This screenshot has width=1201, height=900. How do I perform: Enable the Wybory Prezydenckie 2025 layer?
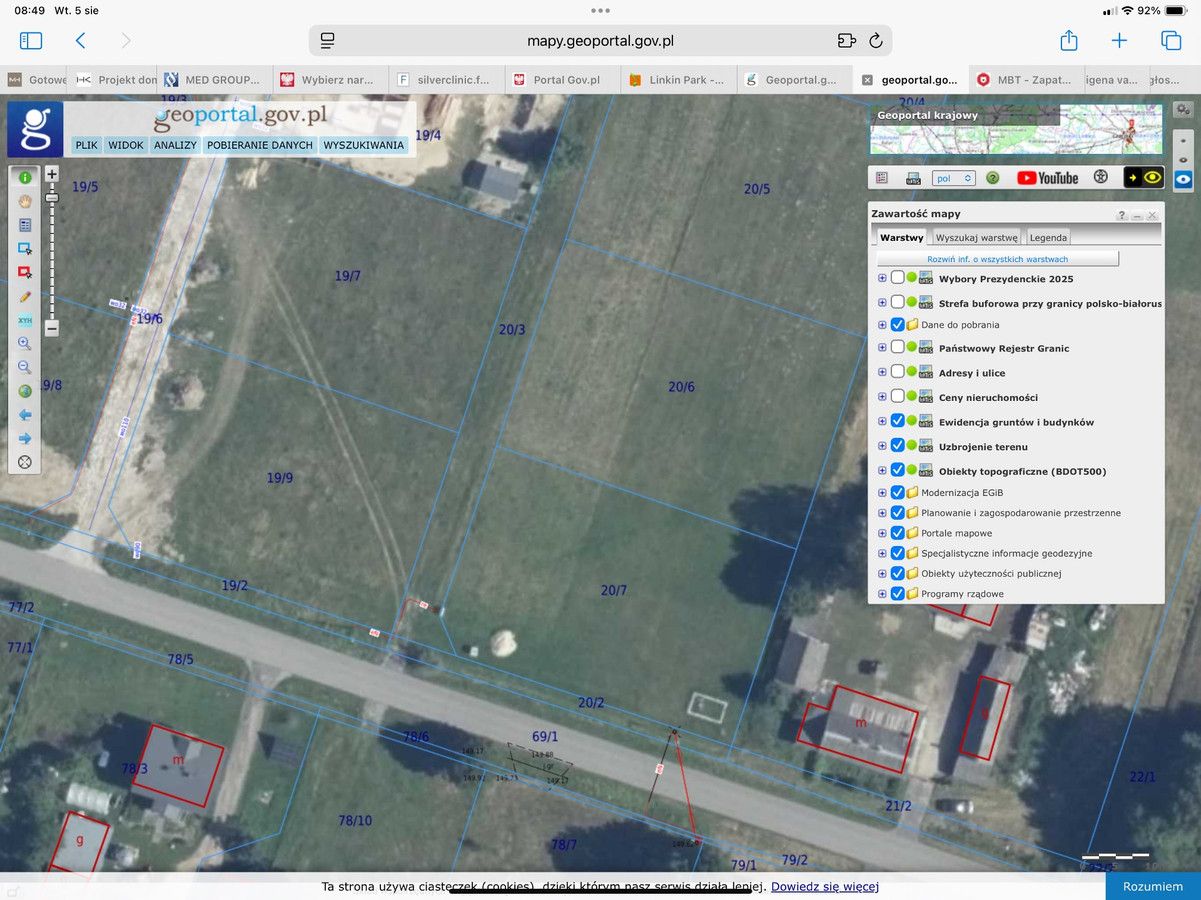[x=897, y=278]
